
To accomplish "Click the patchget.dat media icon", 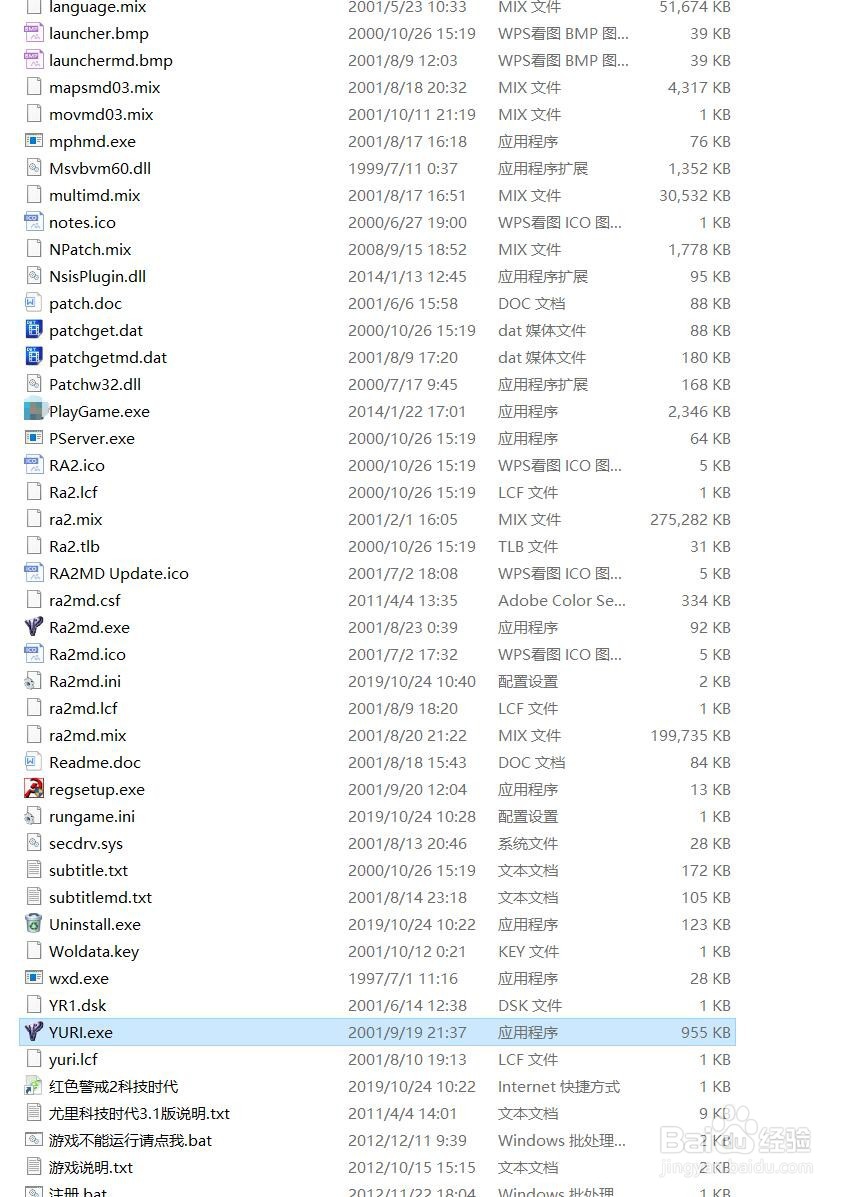I will point(34,331).
